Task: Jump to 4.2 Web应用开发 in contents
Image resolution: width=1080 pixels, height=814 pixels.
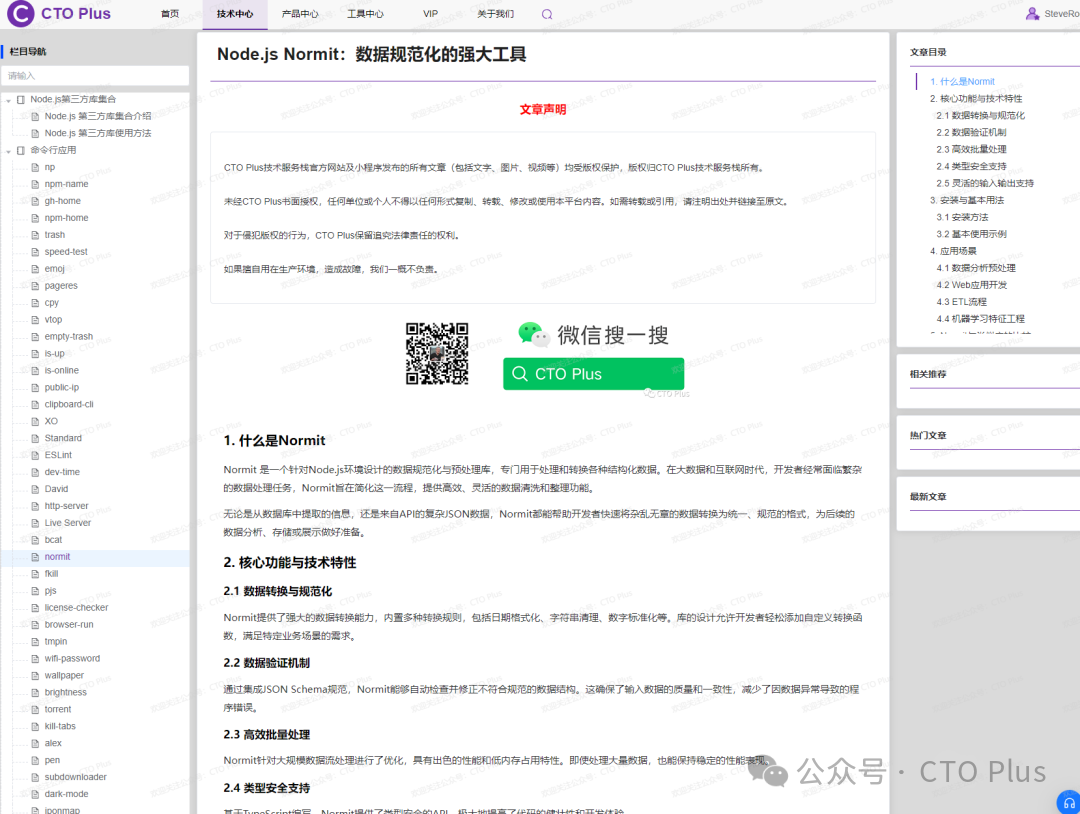Action: tap(971, 284)
